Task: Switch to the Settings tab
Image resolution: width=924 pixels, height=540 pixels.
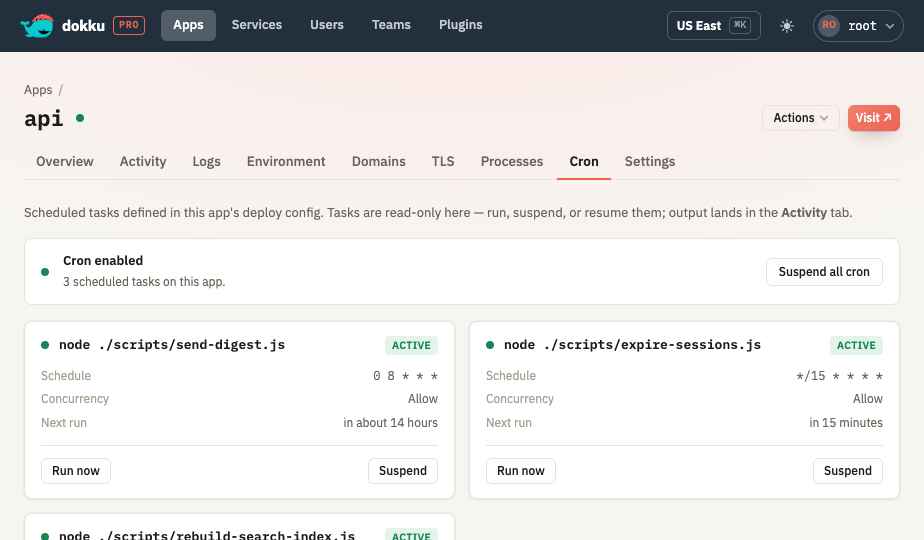Action: click(x=650, y=162)
